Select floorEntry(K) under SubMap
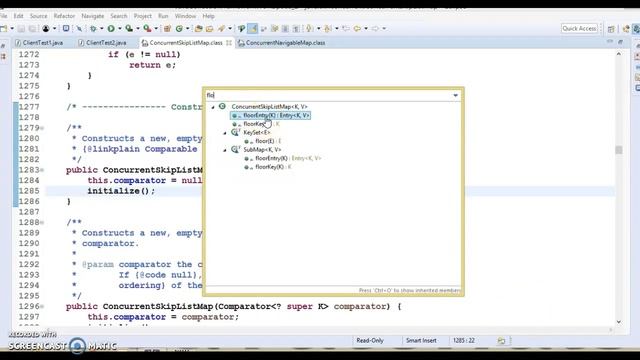The image size is (640, 360). 282,158
